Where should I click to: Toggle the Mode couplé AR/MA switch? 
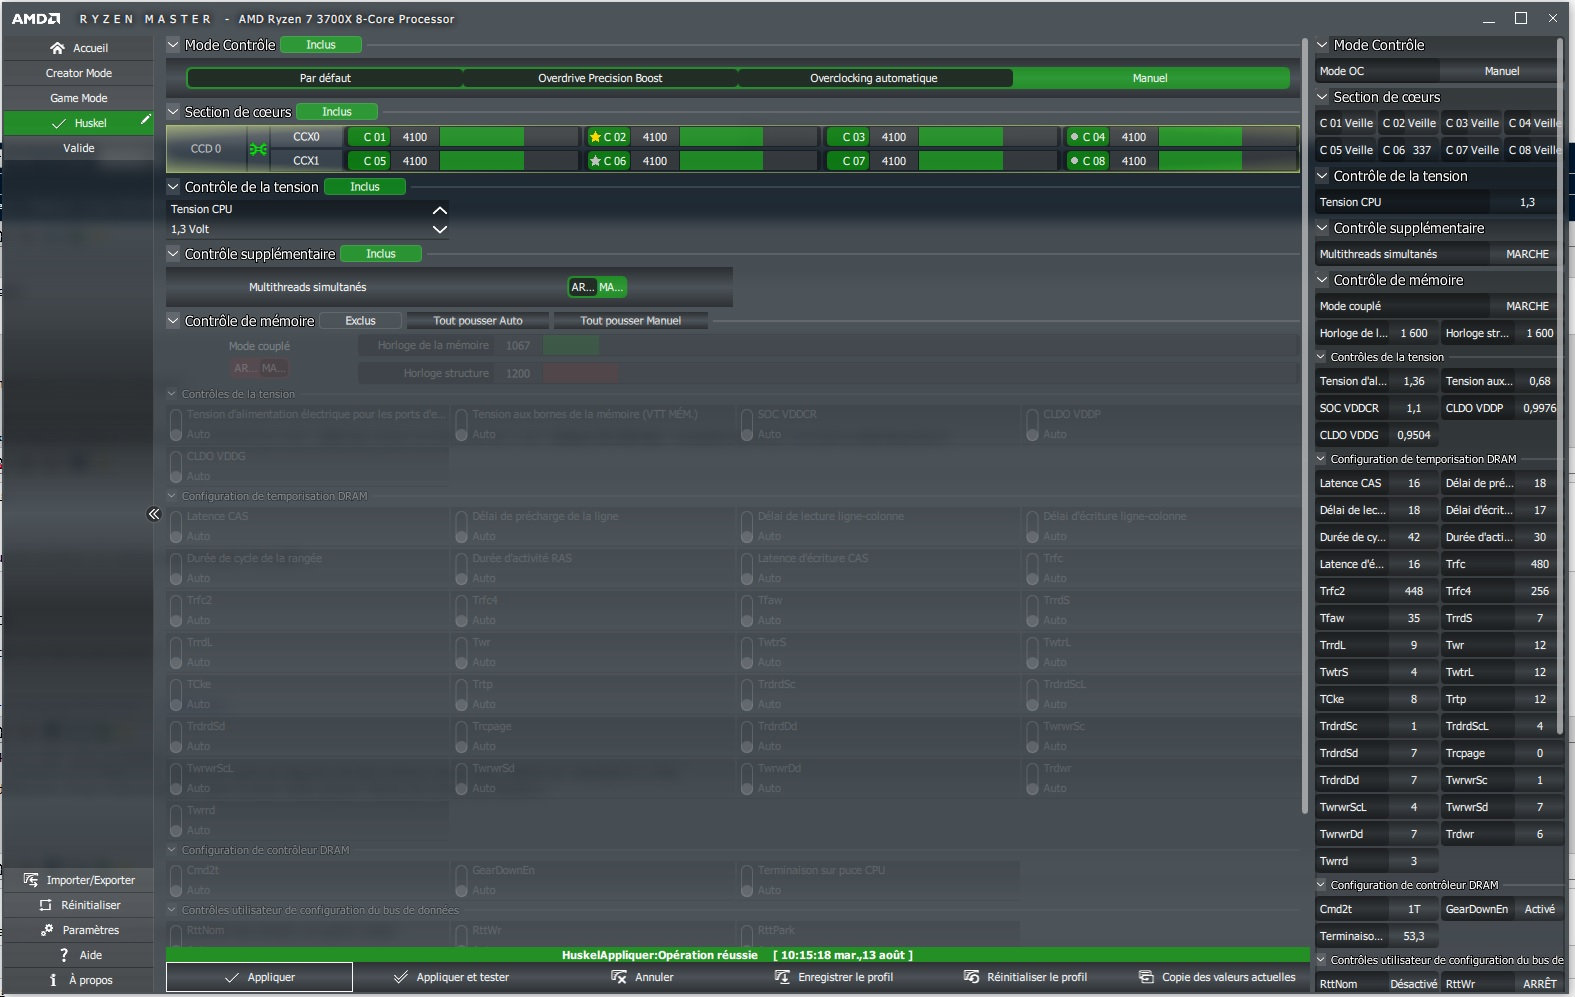(x=260, y=368)
